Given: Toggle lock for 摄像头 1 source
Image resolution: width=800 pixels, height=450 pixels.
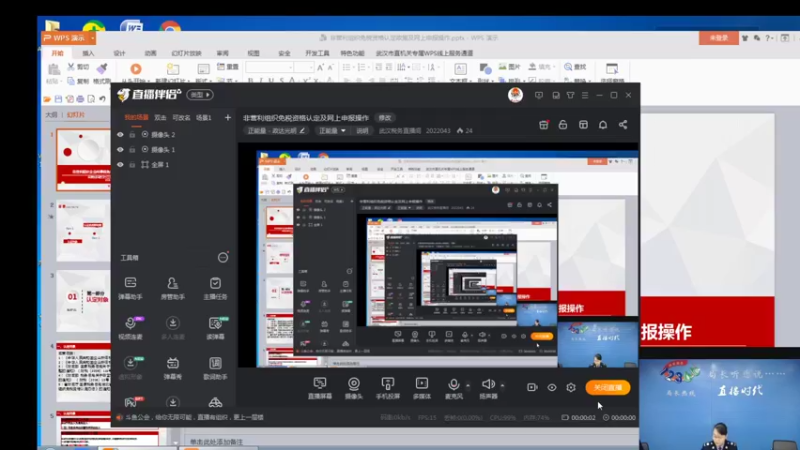Looking at the screenshot, I should point(132,149).
